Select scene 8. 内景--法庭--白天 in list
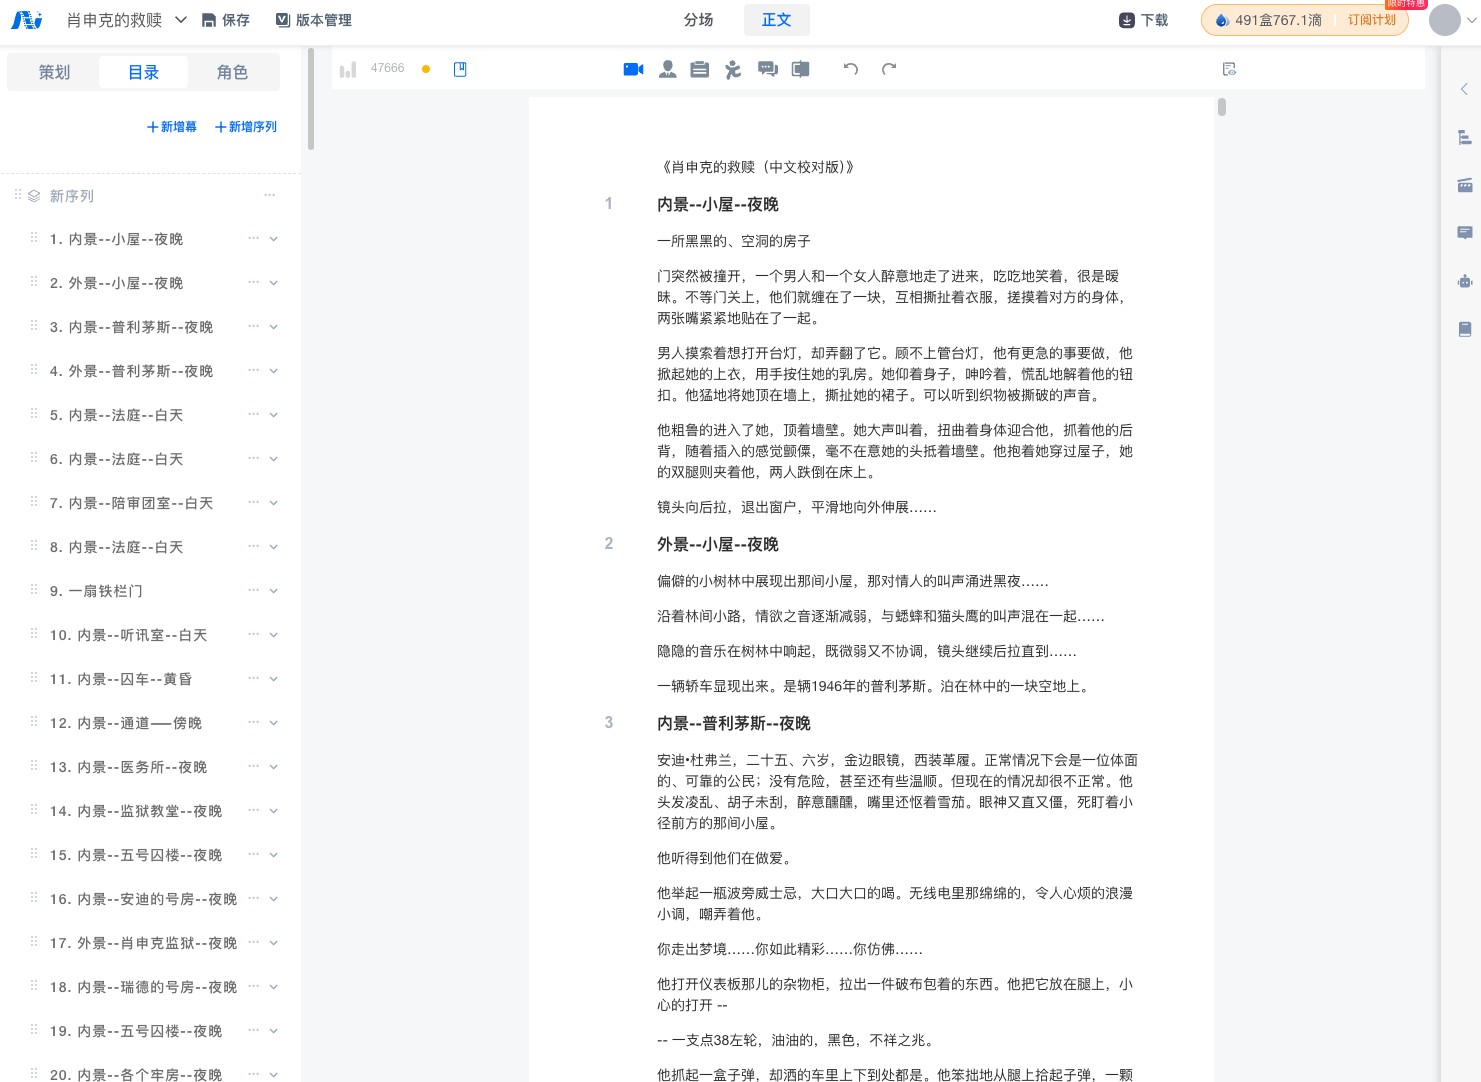The height and width of the screenshot is (1082, 1481). [116, 547]
